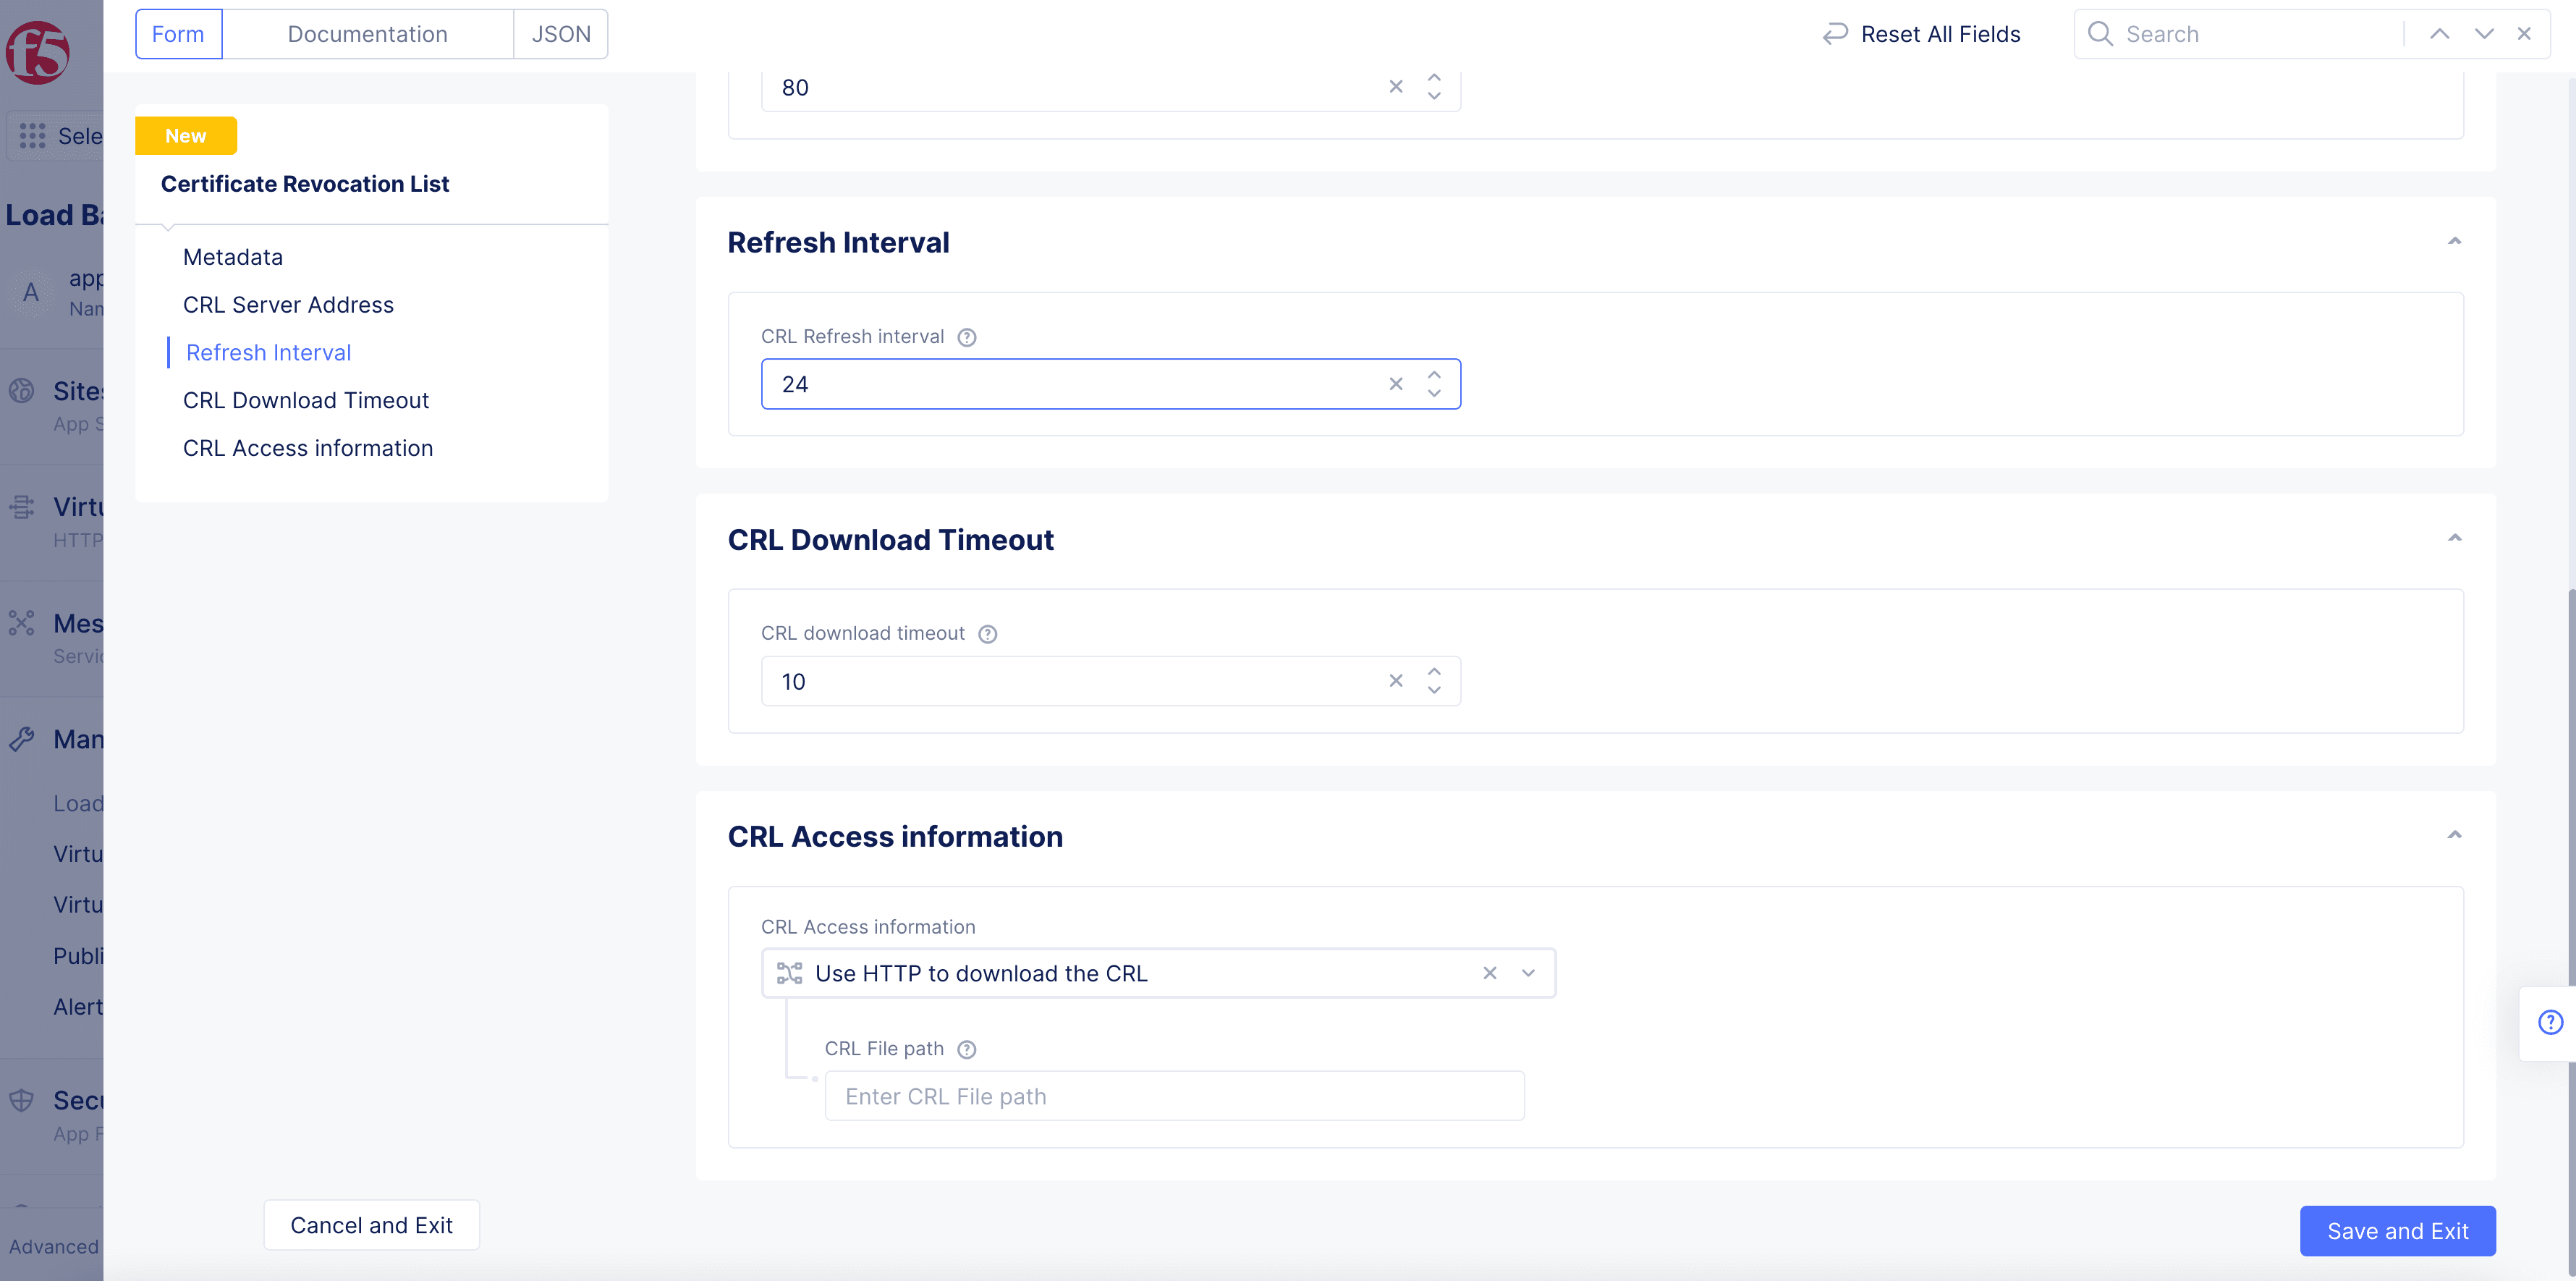Viewport: 2576px width, 1281px height.
Task: Click Cancel and Exit button
Action: click(x=371, y=1225)
